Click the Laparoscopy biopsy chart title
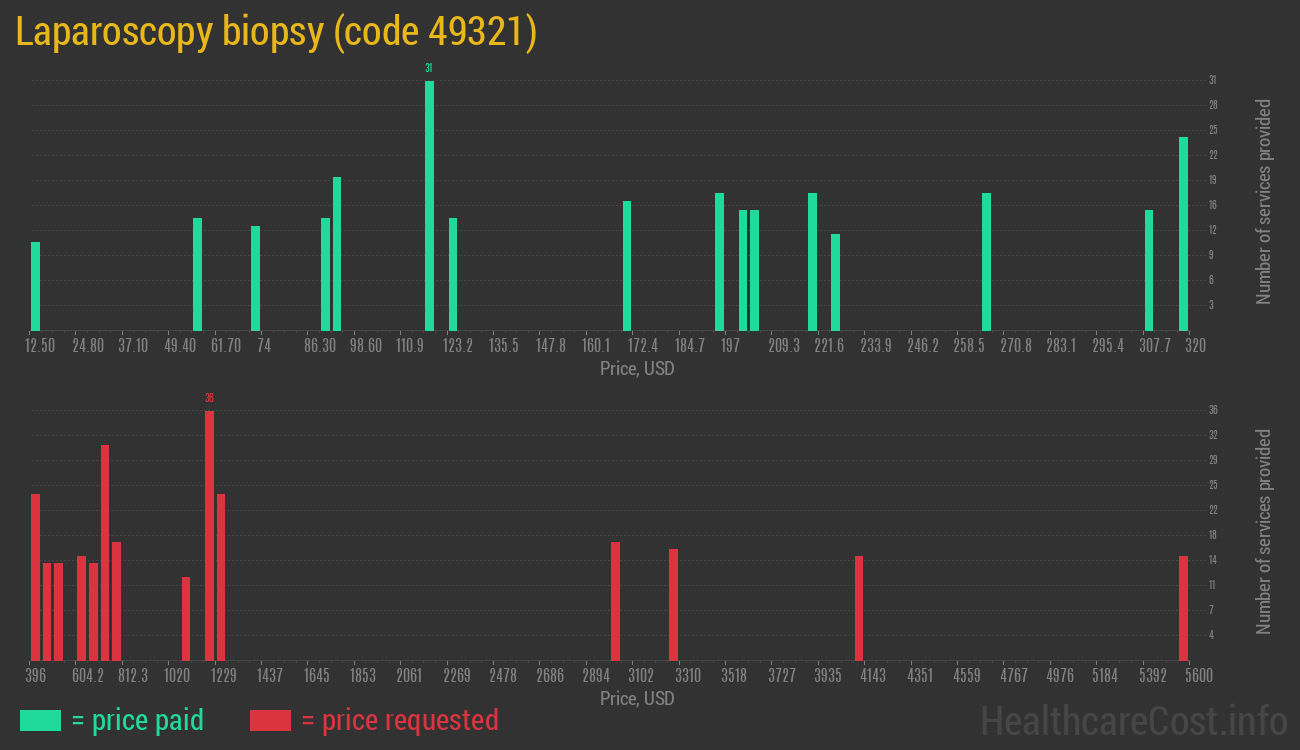 (x=277, y=32)
